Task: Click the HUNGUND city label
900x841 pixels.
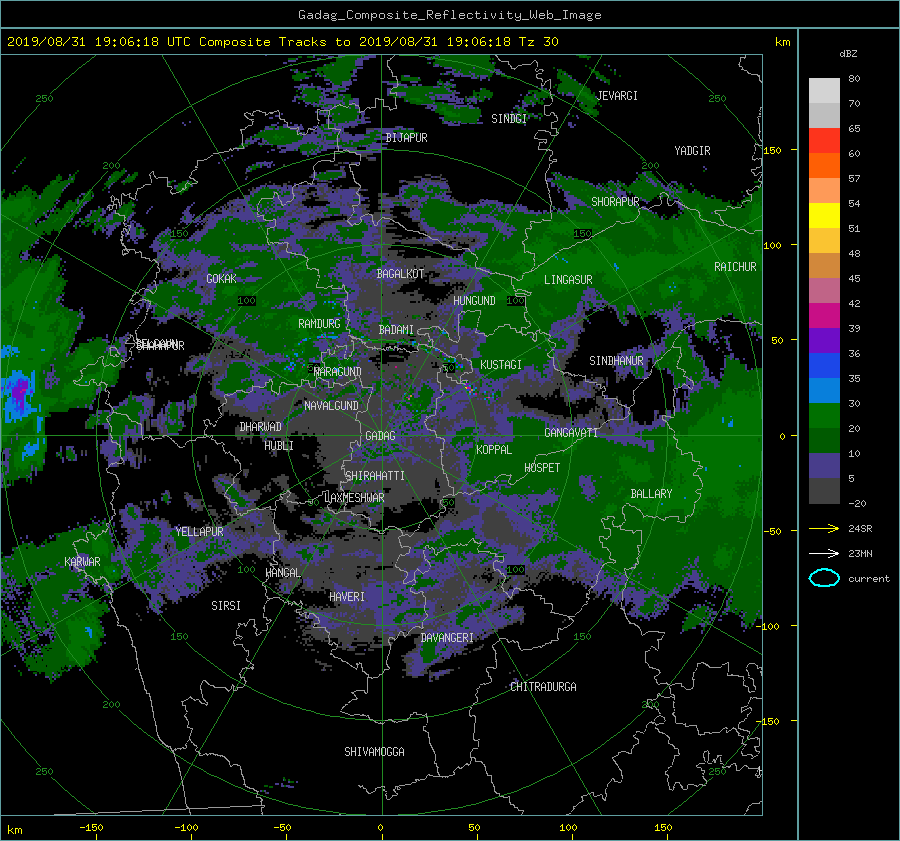Action: point(474,301)
